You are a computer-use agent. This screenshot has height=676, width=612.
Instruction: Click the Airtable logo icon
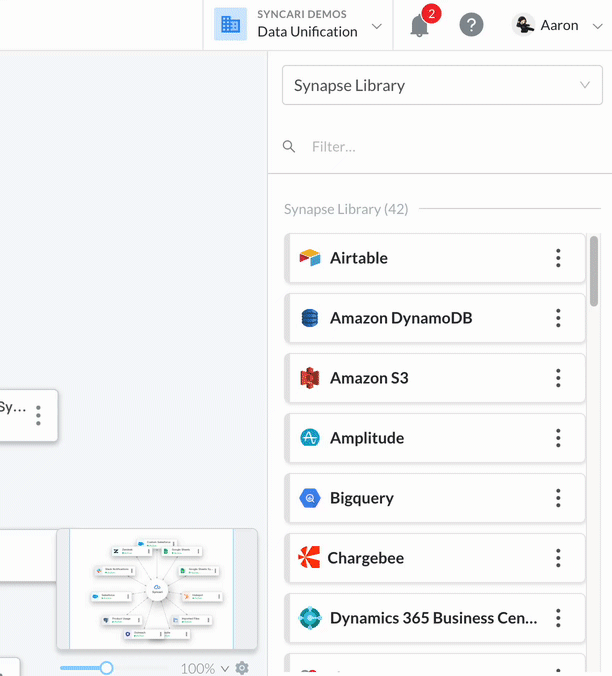tap(310, 258)
